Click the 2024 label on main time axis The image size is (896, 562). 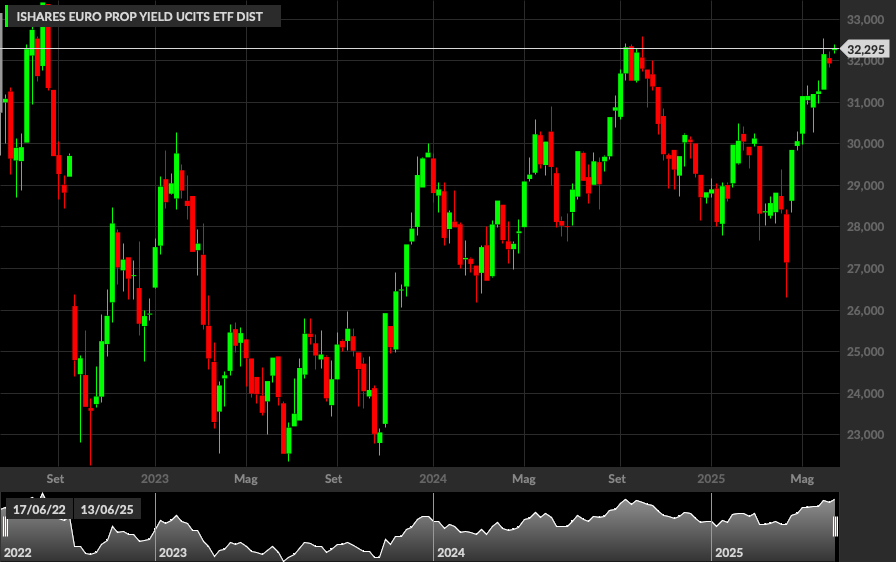[x=433, y=479]
